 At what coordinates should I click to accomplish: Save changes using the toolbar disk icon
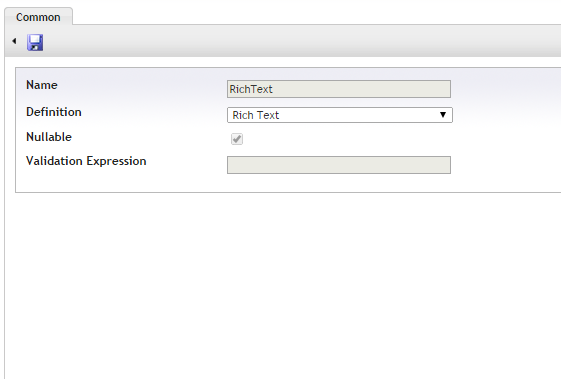[35, 43]
